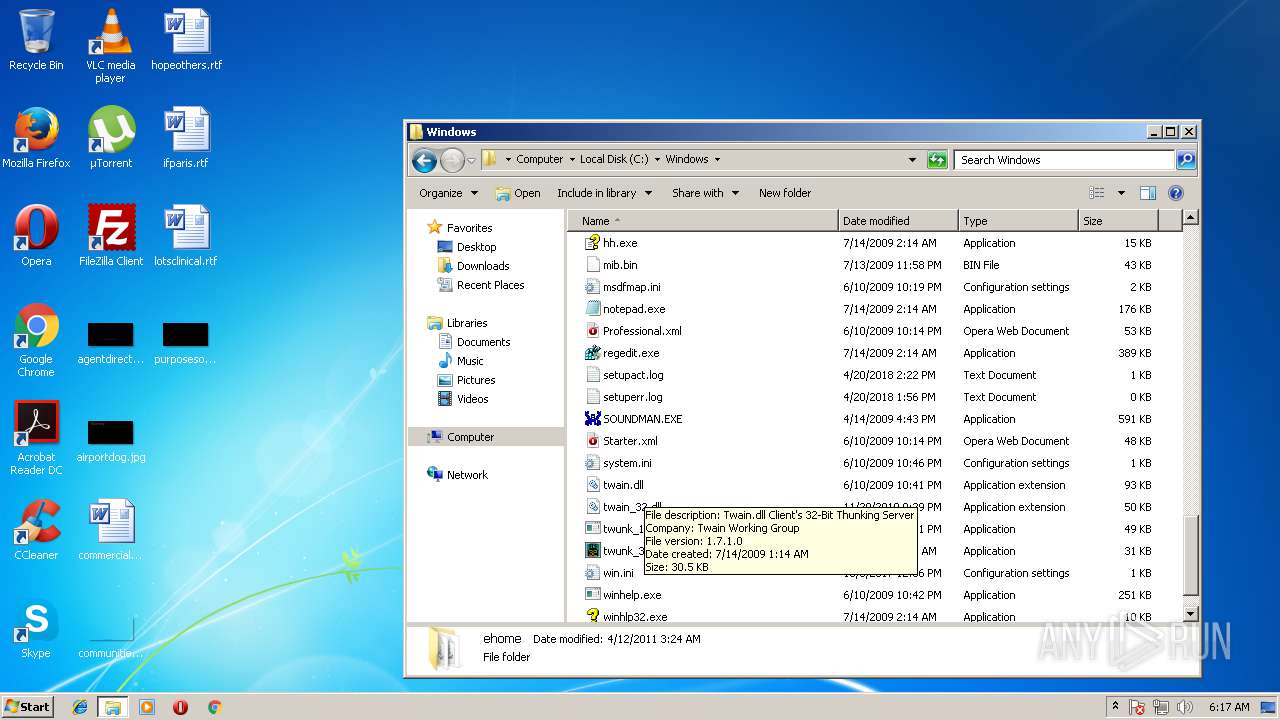Open Documents library in navigation pane

point(483,342)
